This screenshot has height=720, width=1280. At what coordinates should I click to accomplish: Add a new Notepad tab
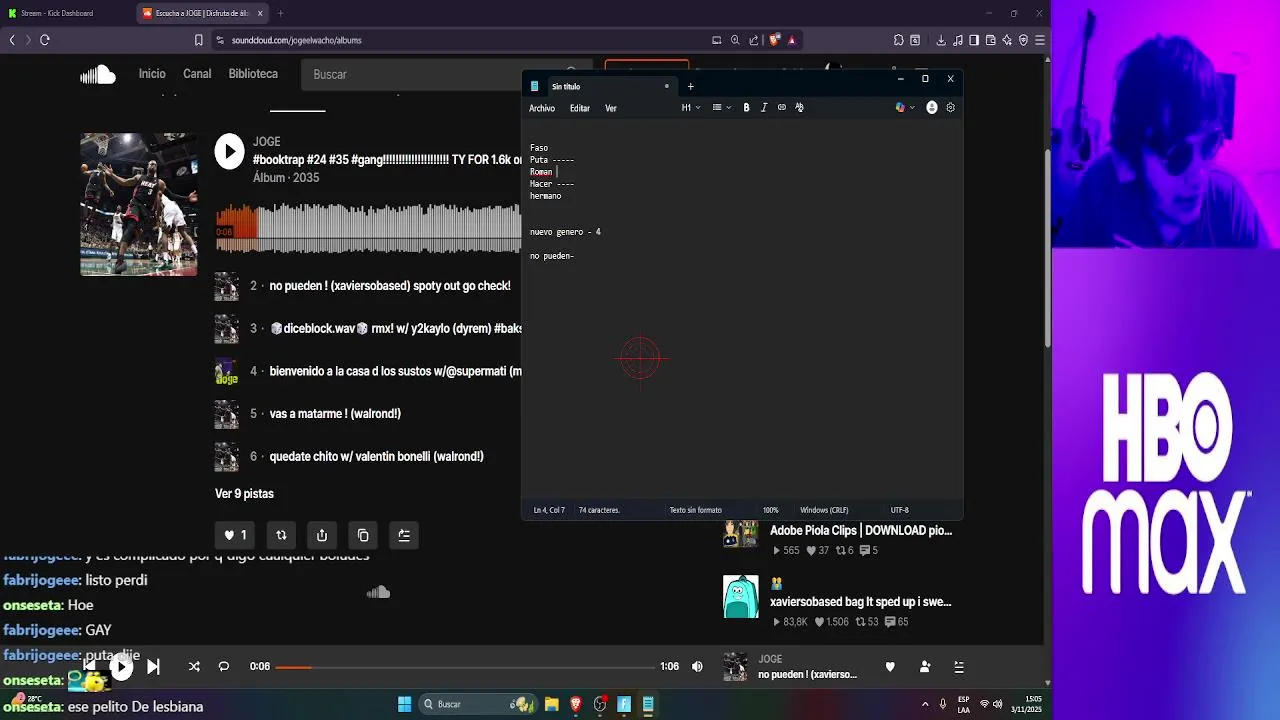click(x=690, y=86)
